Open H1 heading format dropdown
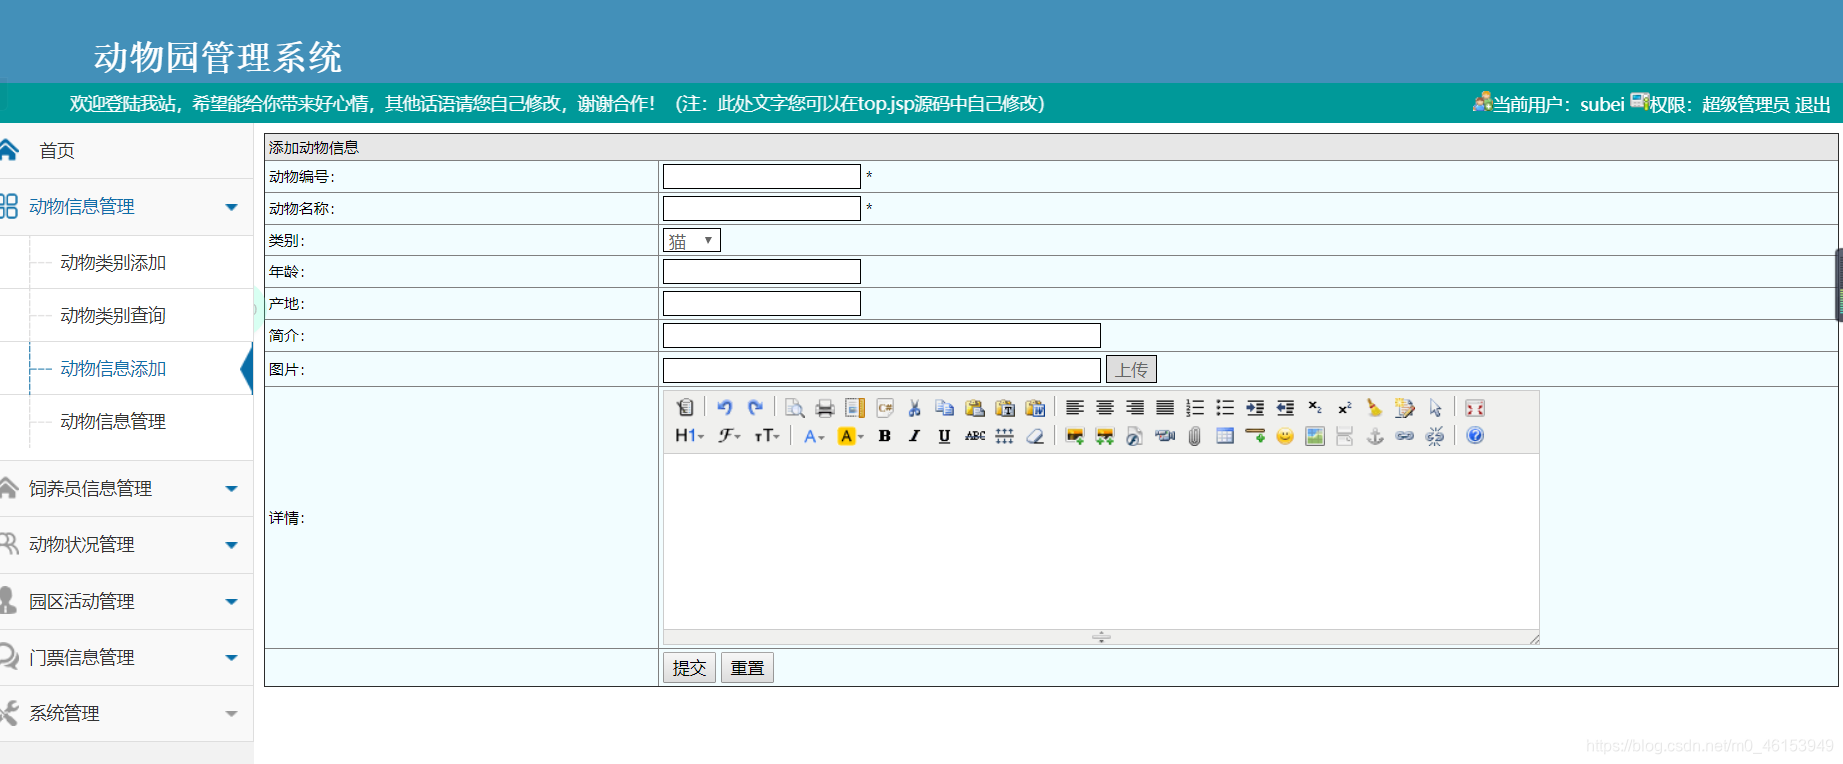 click(x=690, y=436)
